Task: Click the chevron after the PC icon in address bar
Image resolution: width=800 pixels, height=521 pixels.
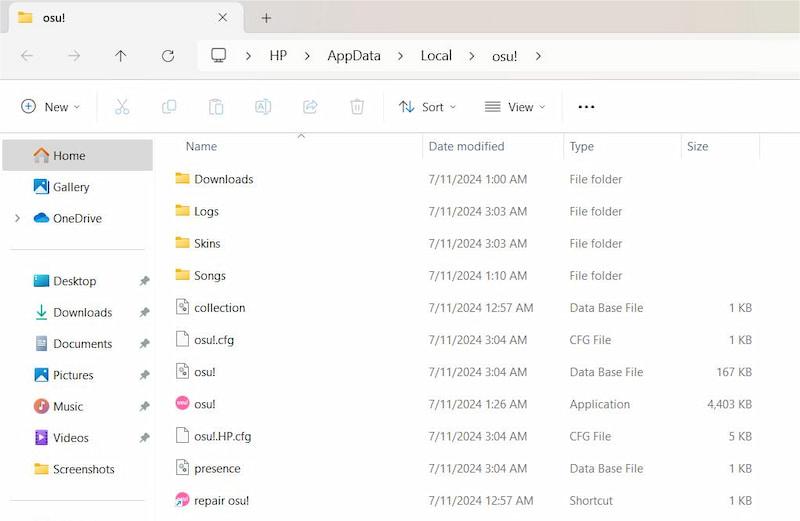Action: click(x=248, y=56)
